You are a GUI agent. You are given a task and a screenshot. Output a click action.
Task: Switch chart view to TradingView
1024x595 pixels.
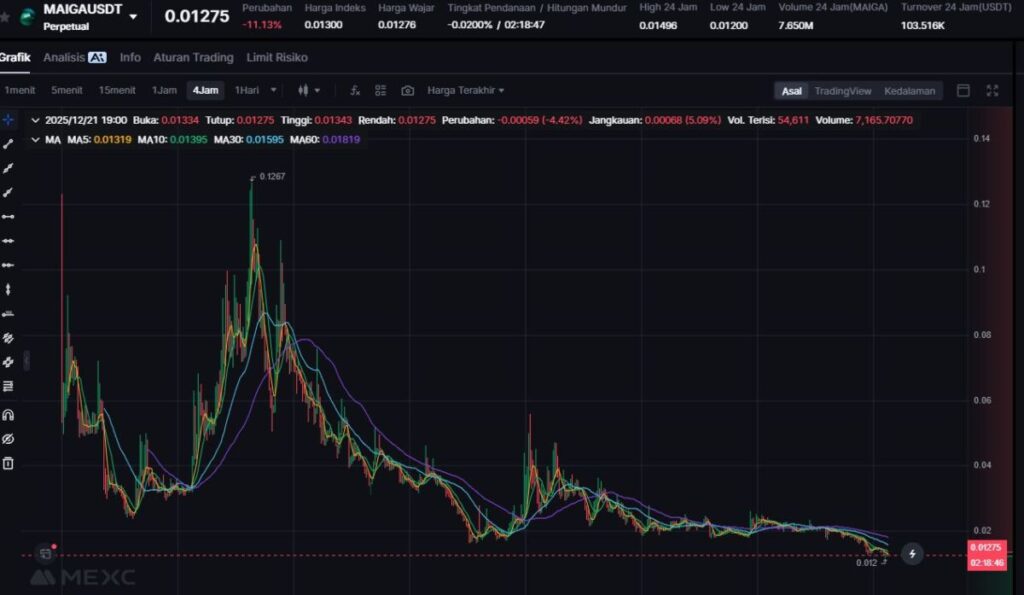click(842, 91)
